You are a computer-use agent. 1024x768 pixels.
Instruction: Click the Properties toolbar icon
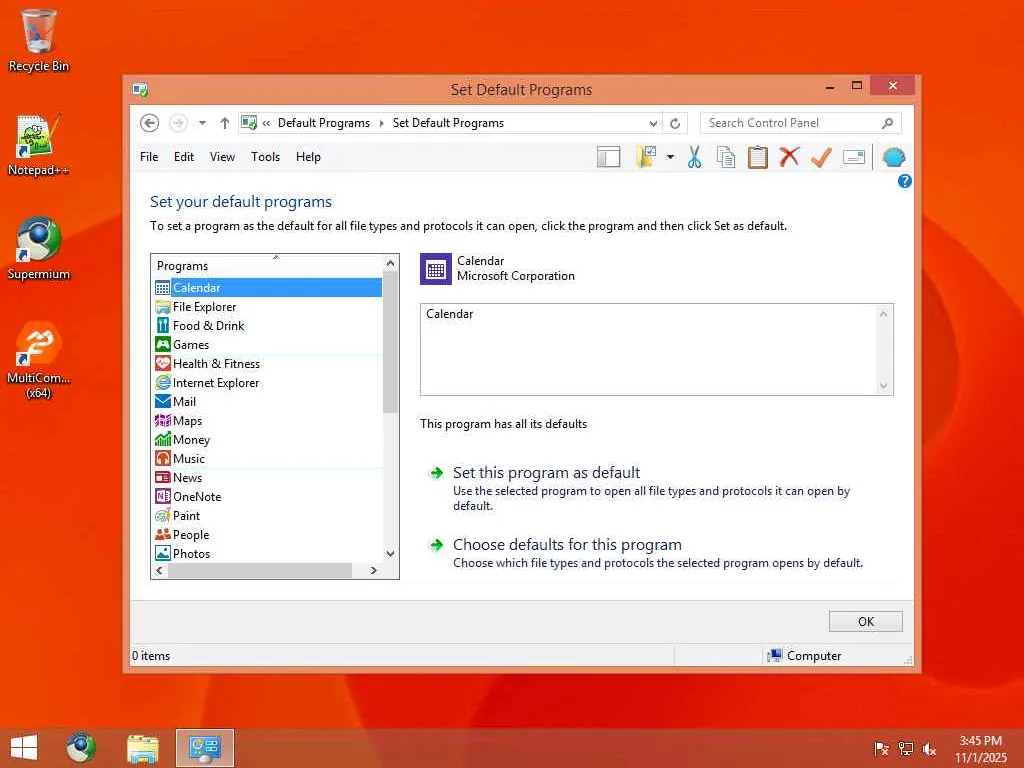tap(854, 157)
